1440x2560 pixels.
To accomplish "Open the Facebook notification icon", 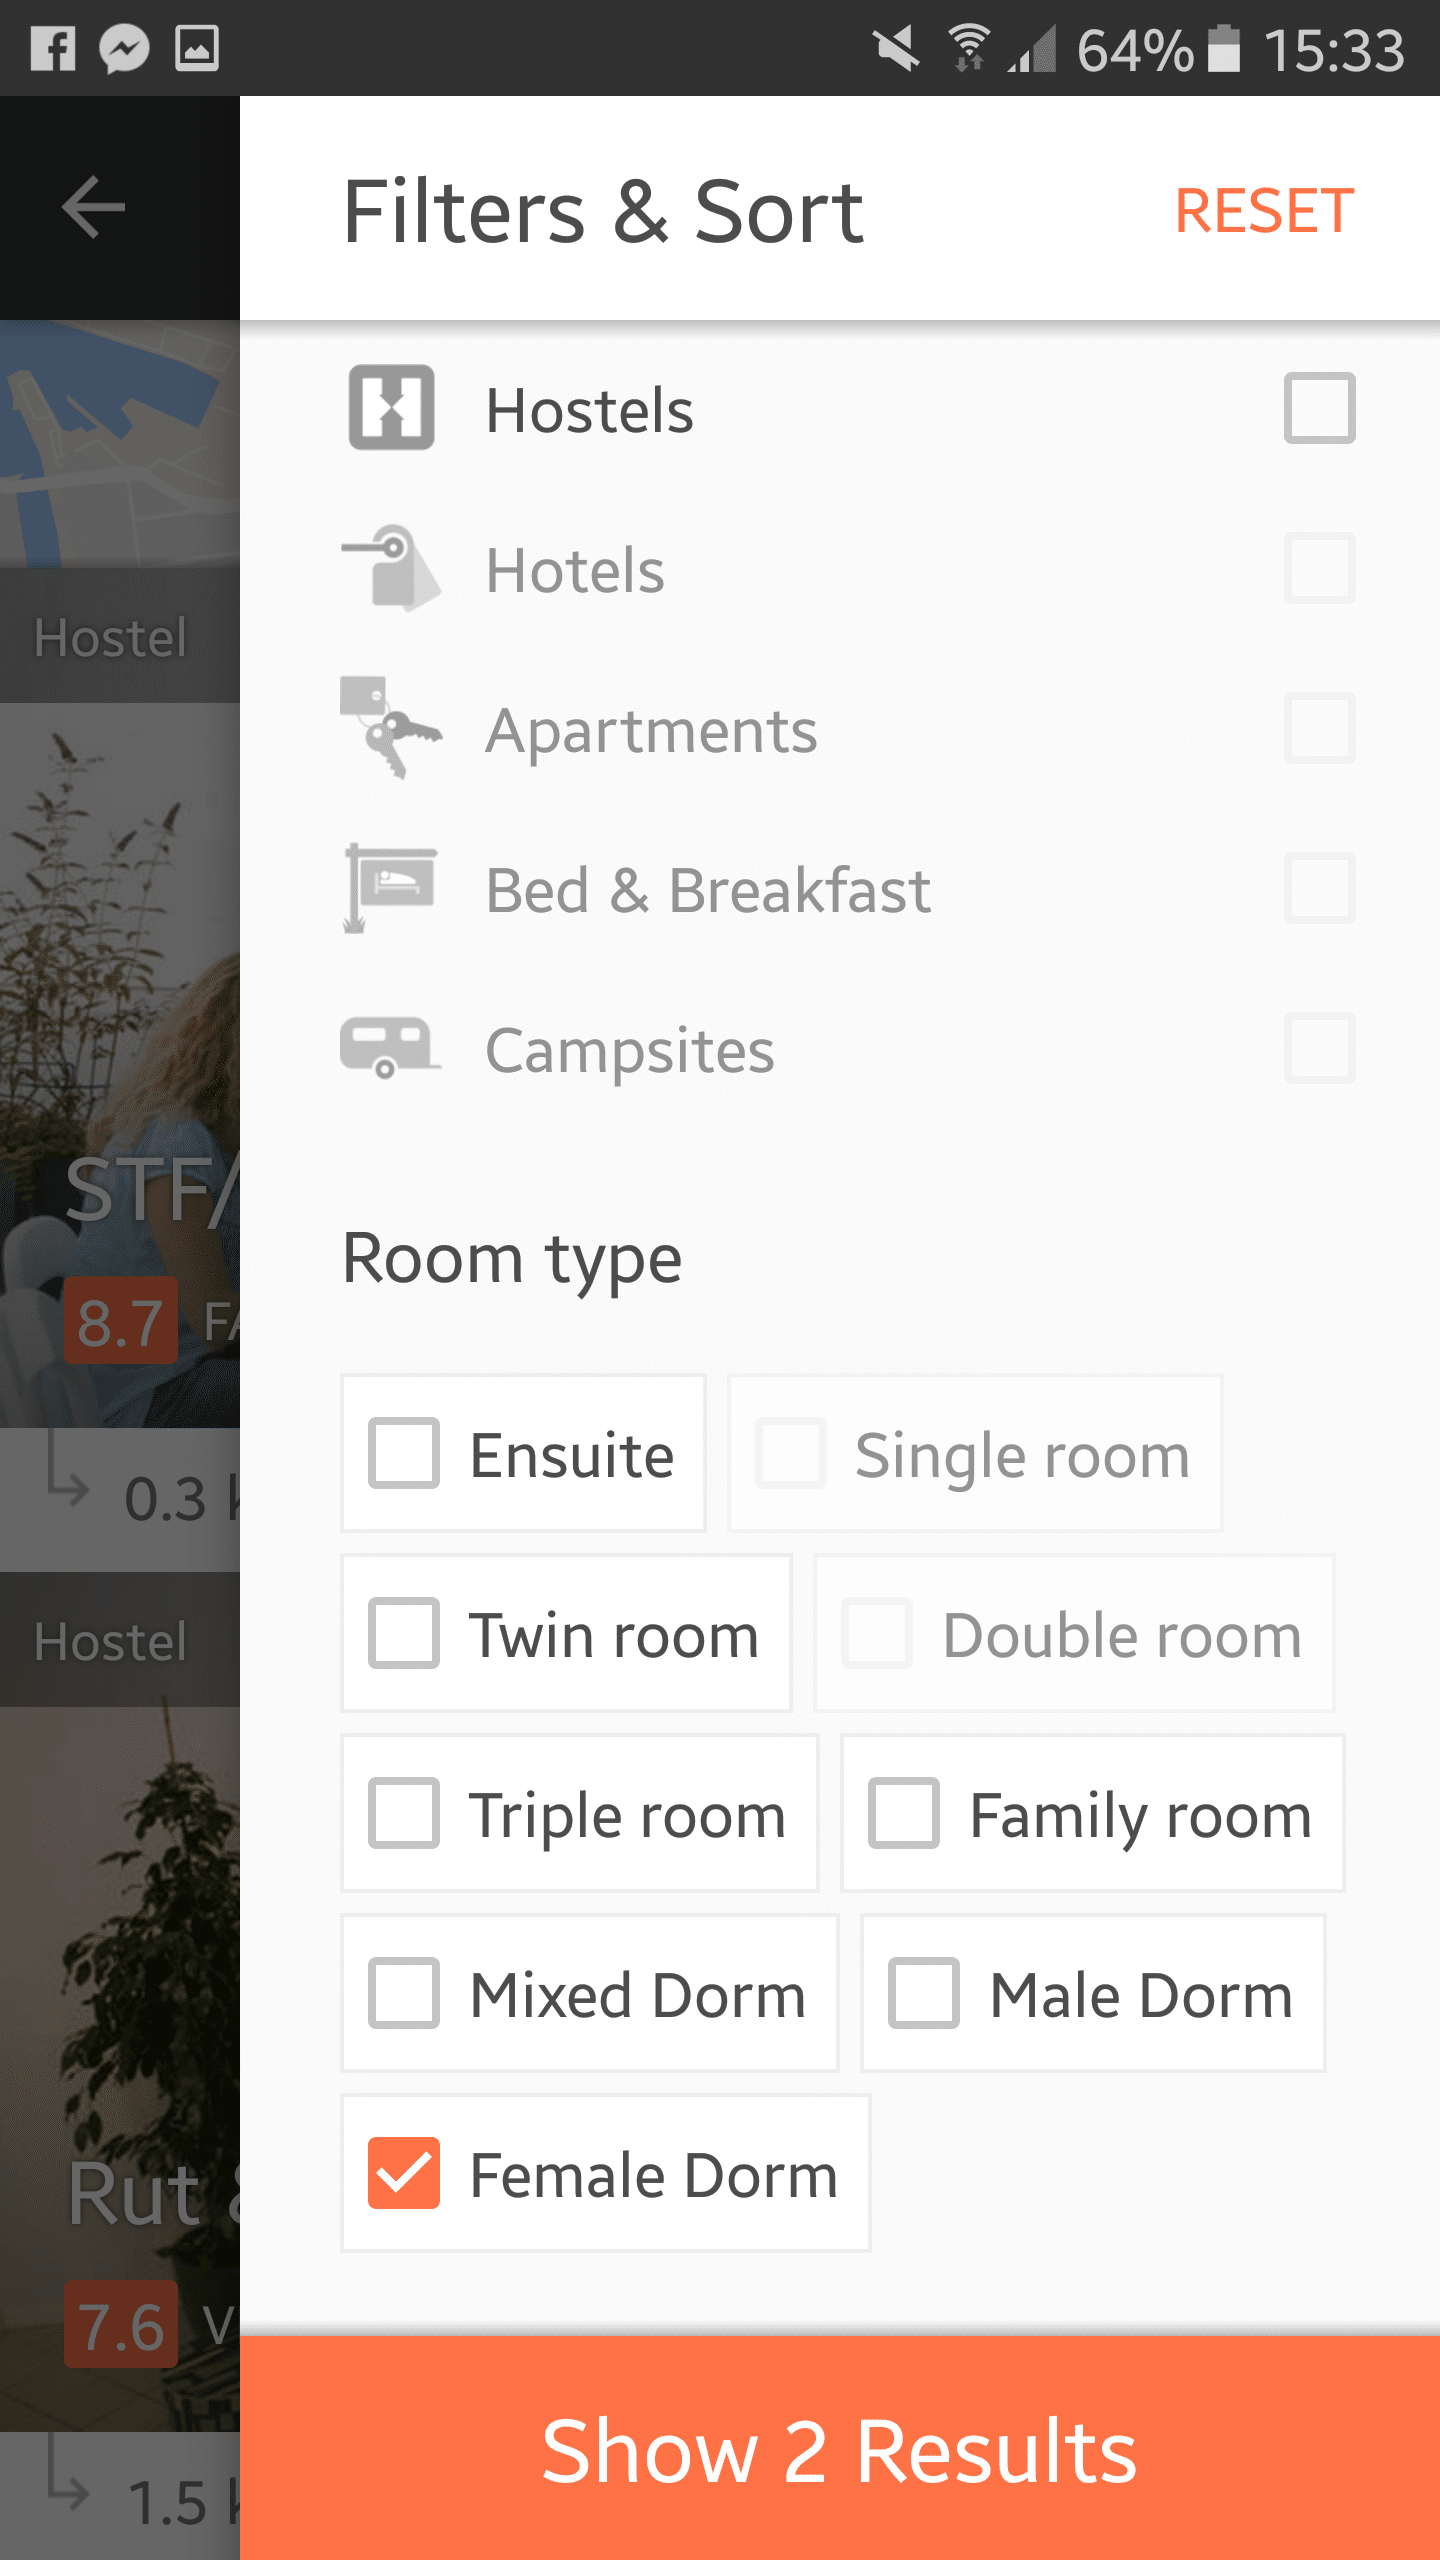I will tap(53, 48).
